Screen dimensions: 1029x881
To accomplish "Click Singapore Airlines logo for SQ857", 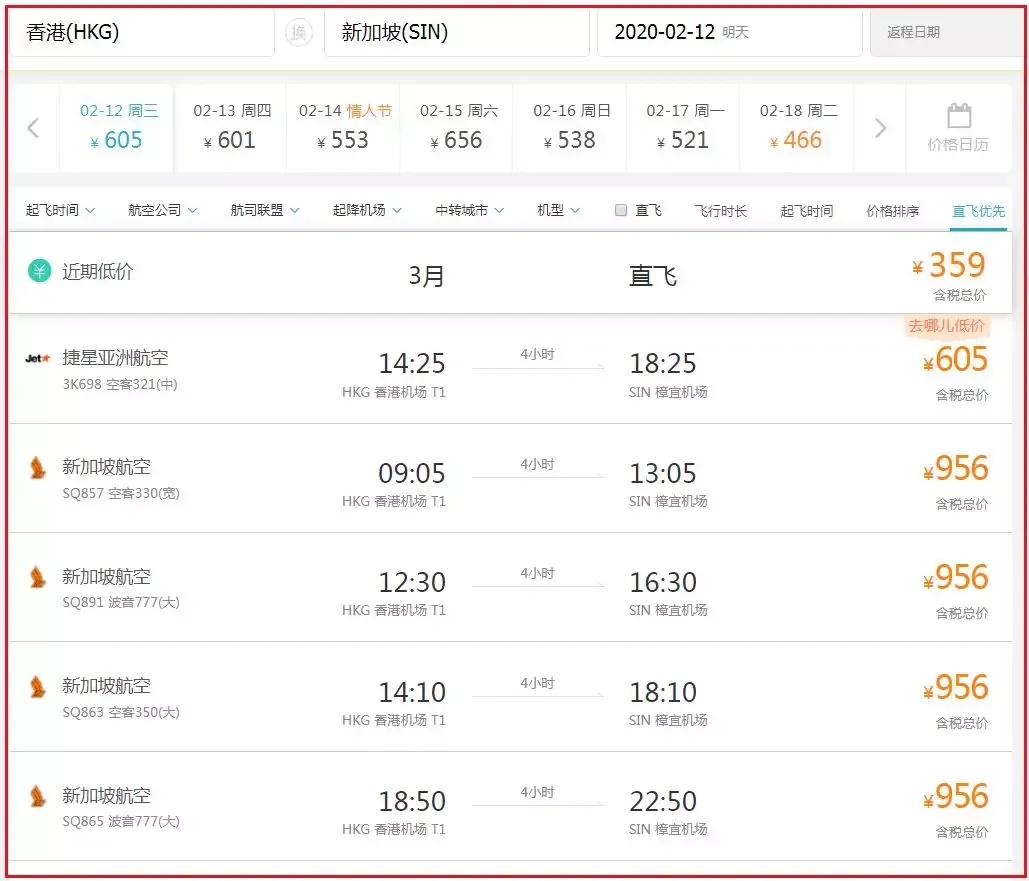I will click(x=37, y=468).
